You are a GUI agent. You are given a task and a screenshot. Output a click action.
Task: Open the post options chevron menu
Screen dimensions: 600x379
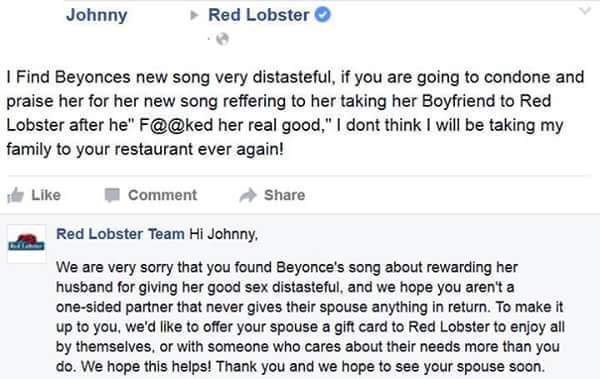point(585,10)
